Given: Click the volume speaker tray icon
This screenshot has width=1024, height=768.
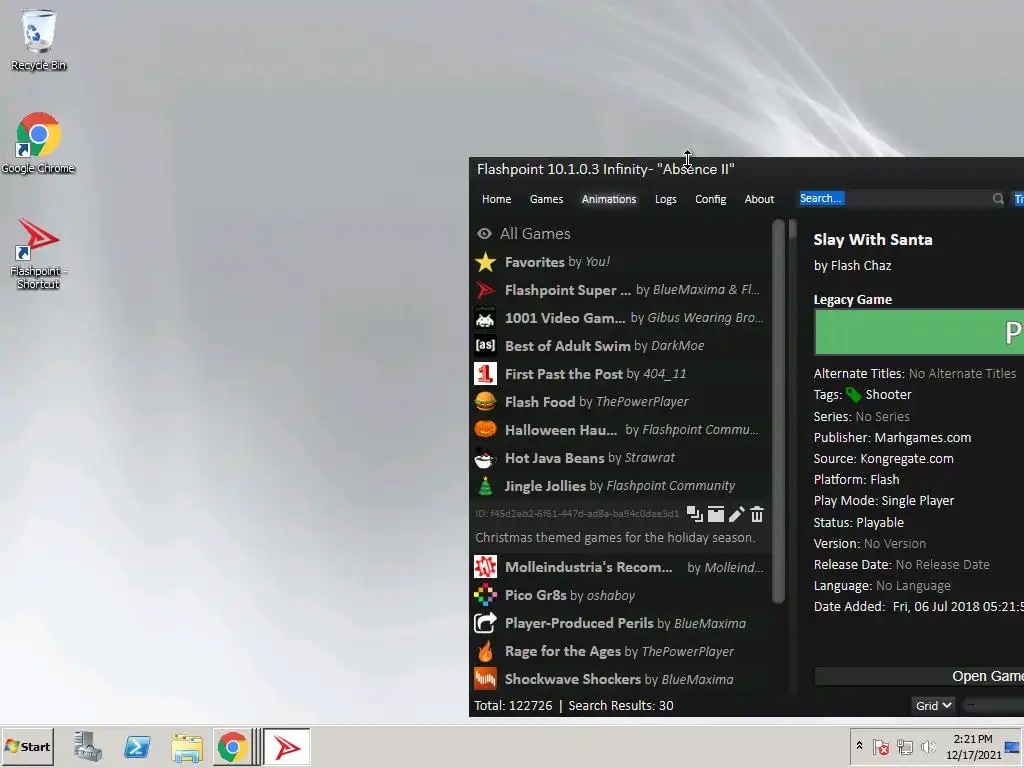Looking at the screenshot, I should 928,746.
